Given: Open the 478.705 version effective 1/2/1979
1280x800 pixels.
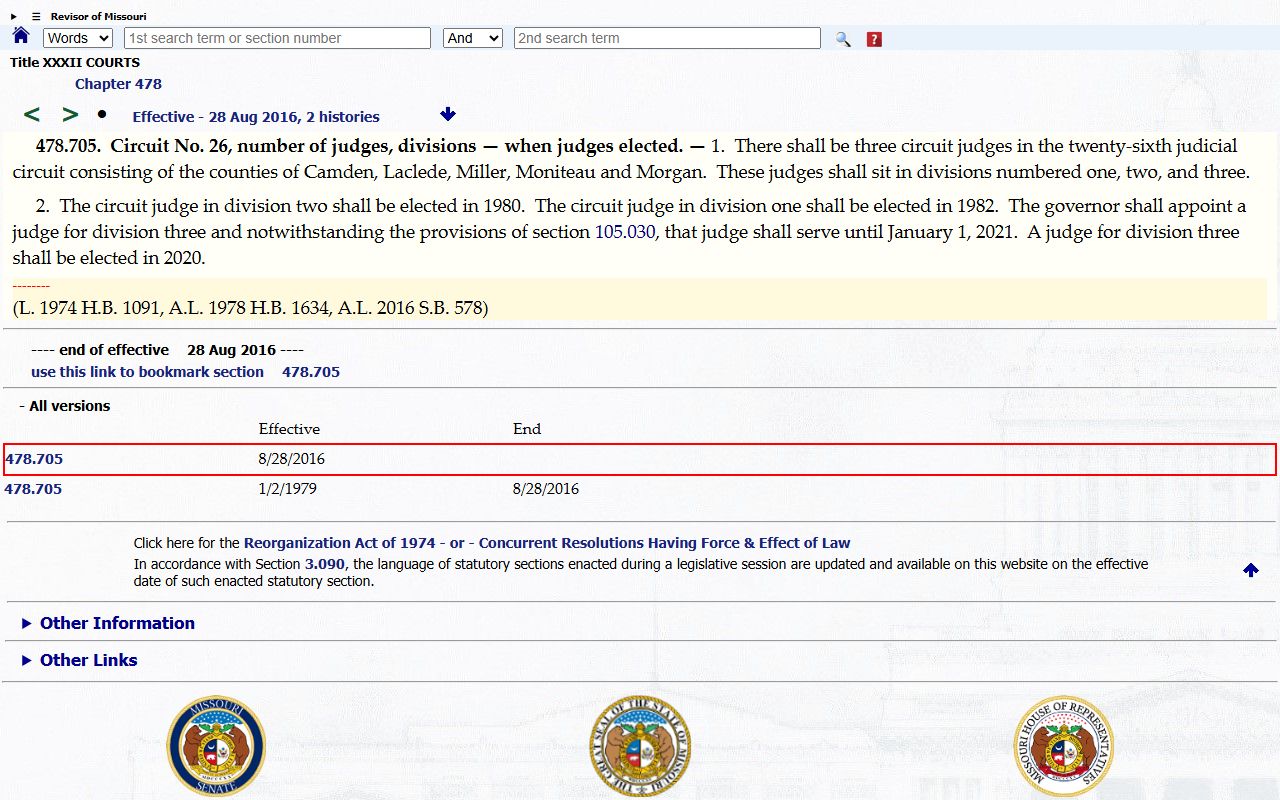Looking at the screenshot, I should (x=33, y=489).
